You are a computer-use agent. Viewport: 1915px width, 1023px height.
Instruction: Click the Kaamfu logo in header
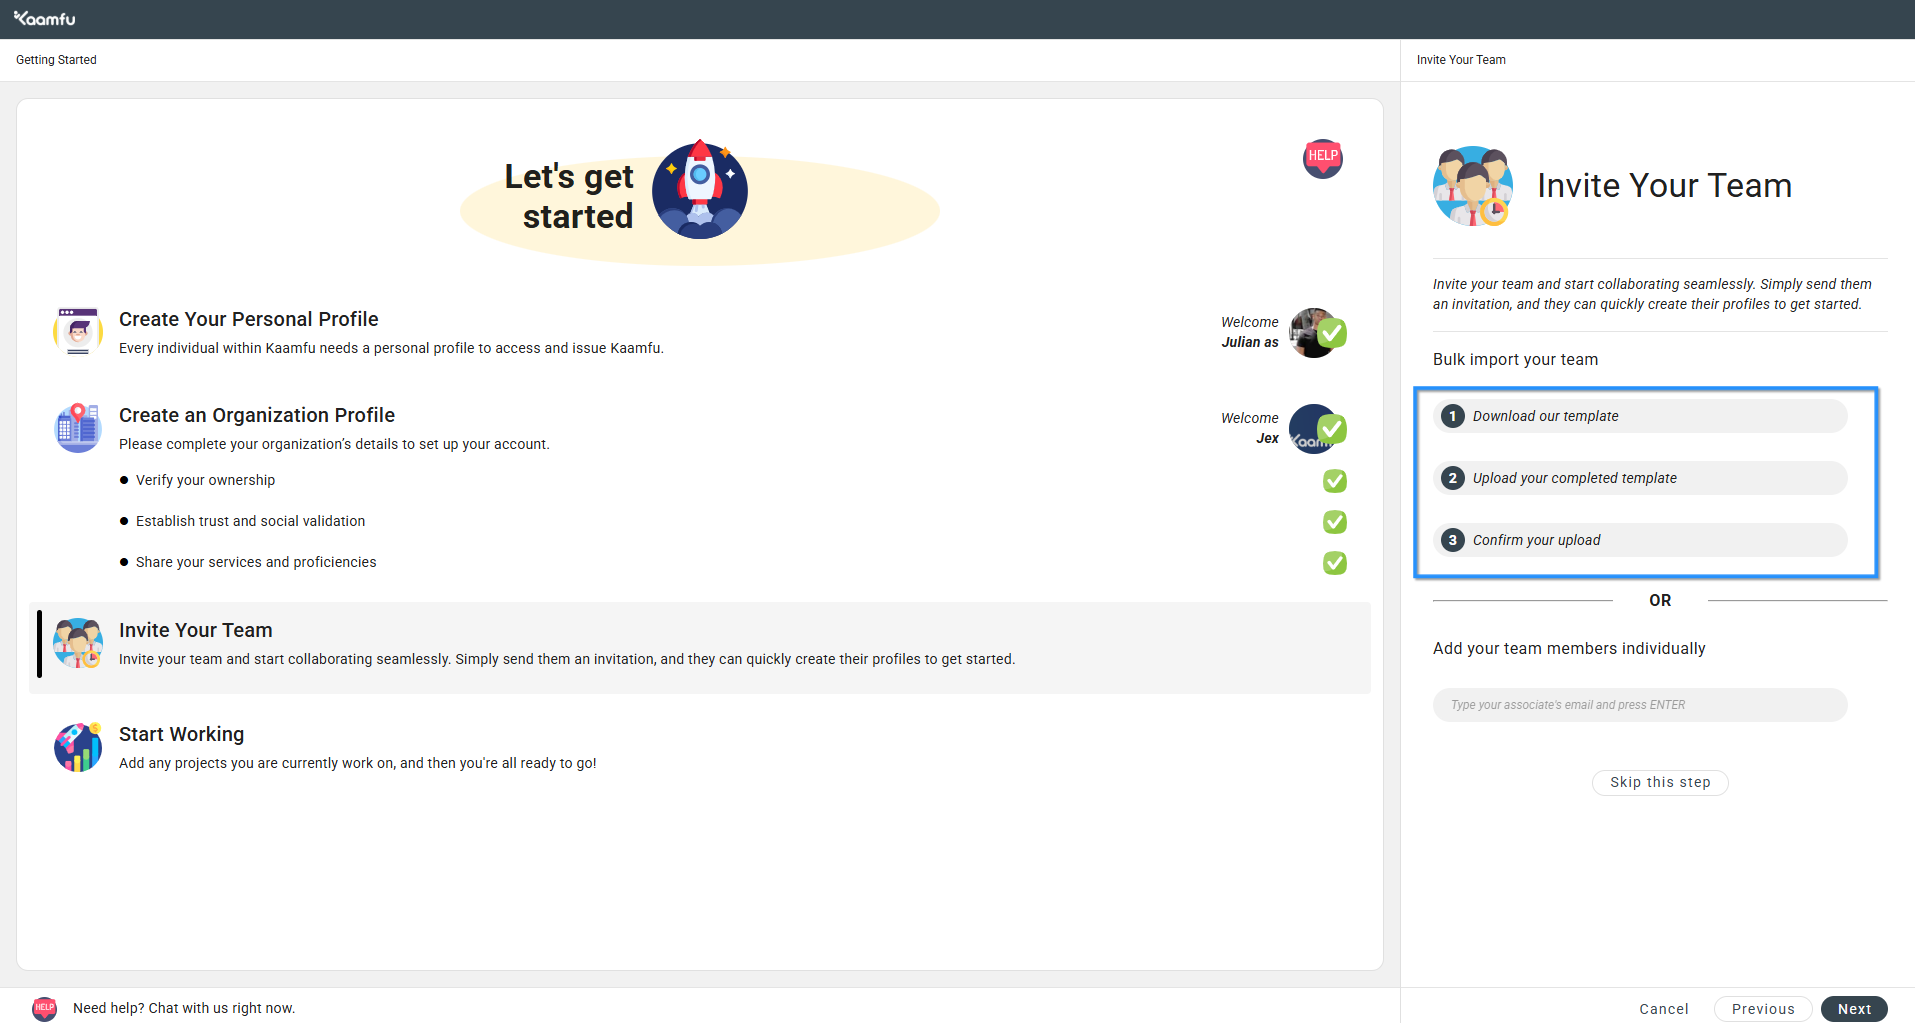[x=45, y=19]
